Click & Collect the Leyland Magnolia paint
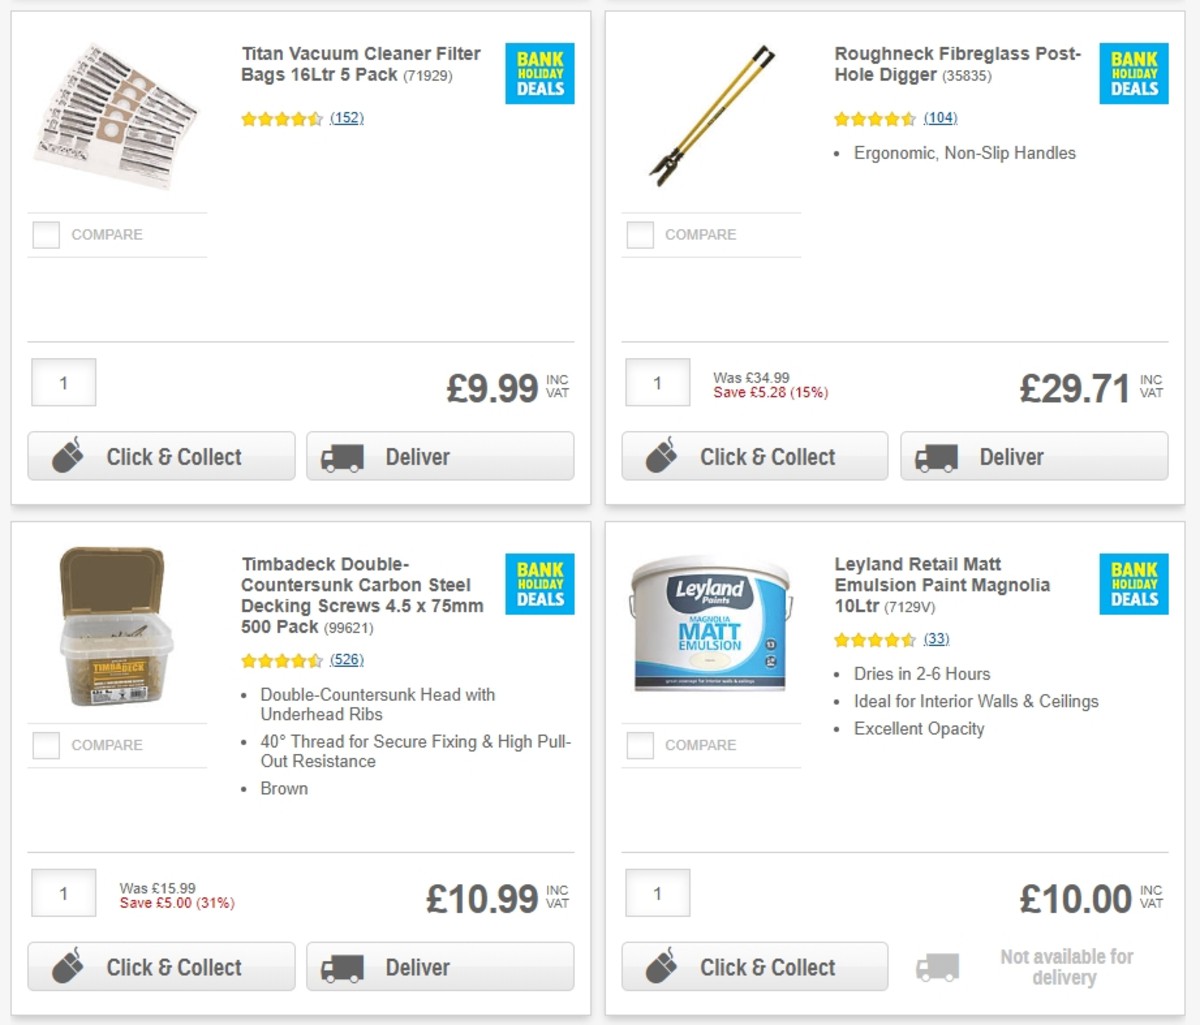This screenshot has height=1025, width=1200. [x=755, y=967]
